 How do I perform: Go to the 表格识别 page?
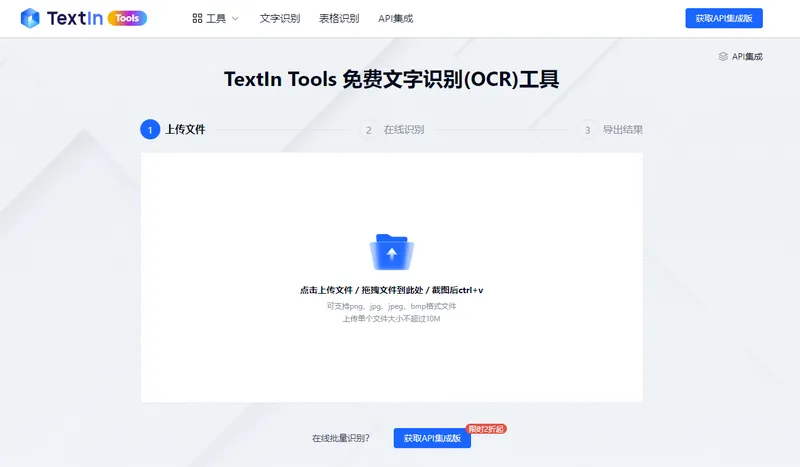tap(339, 18)
